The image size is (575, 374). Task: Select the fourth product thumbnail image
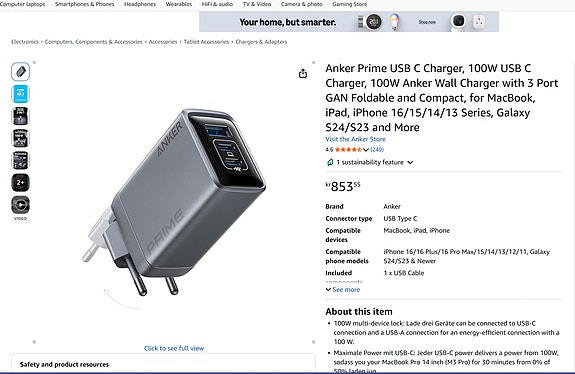[21, 138]
